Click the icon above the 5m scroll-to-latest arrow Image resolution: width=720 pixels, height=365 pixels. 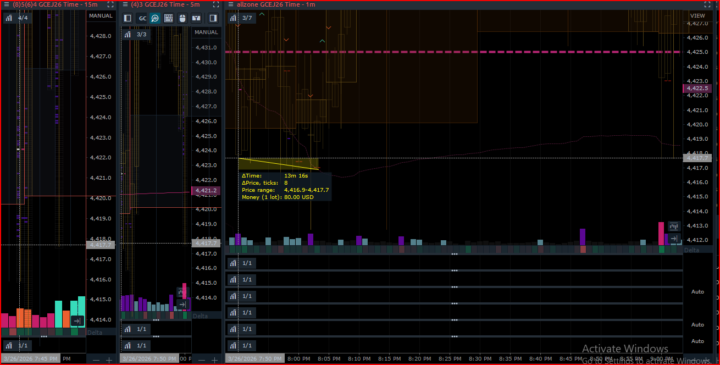pyautogui.click(x=182, y=292)
